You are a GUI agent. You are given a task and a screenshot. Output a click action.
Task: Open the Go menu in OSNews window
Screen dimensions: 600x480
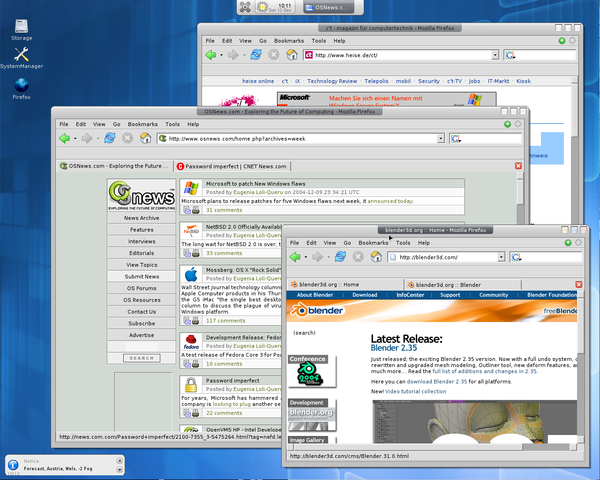click(116, 124)
